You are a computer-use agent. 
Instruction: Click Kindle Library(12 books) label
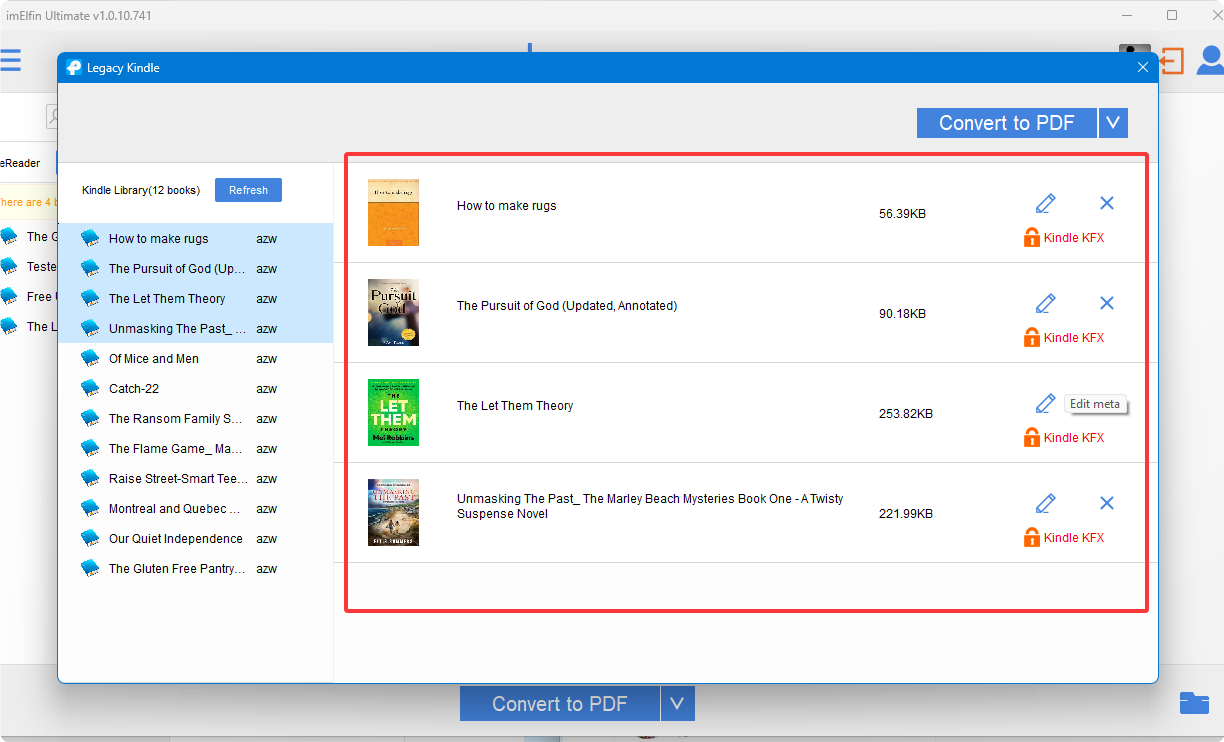[x=141, y=190]
